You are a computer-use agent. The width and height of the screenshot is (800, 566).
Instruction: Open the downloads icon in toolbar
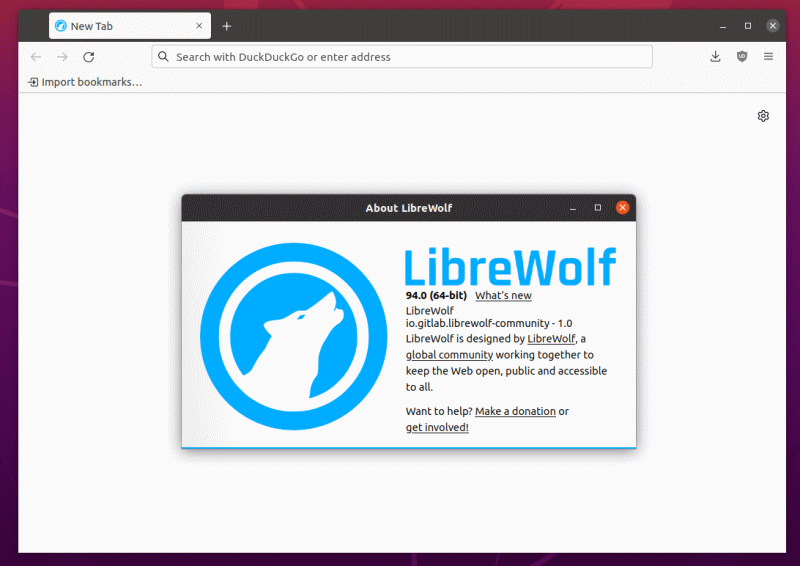715,56
